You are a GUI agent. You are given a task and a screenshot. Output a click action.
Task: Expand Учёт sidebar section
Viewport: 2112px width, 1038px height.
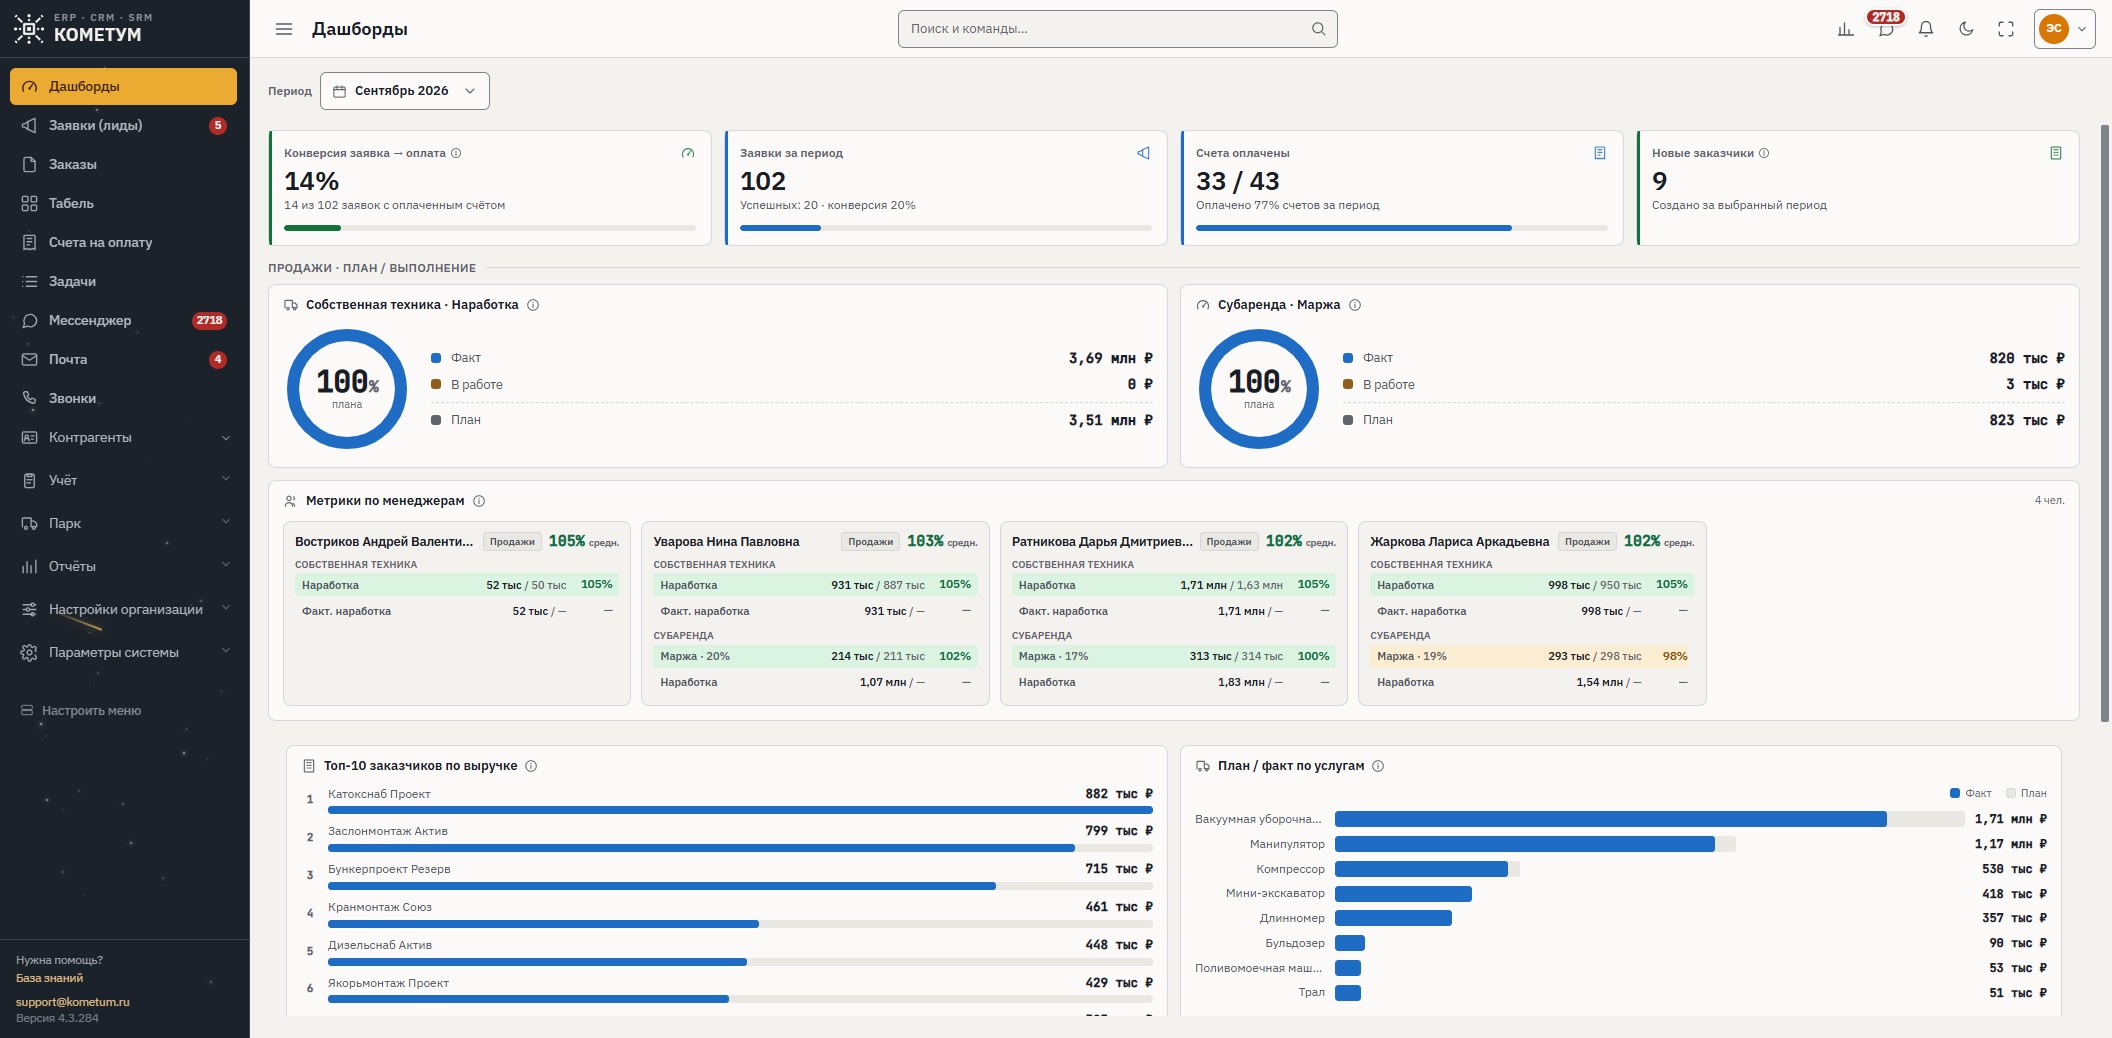124,480
